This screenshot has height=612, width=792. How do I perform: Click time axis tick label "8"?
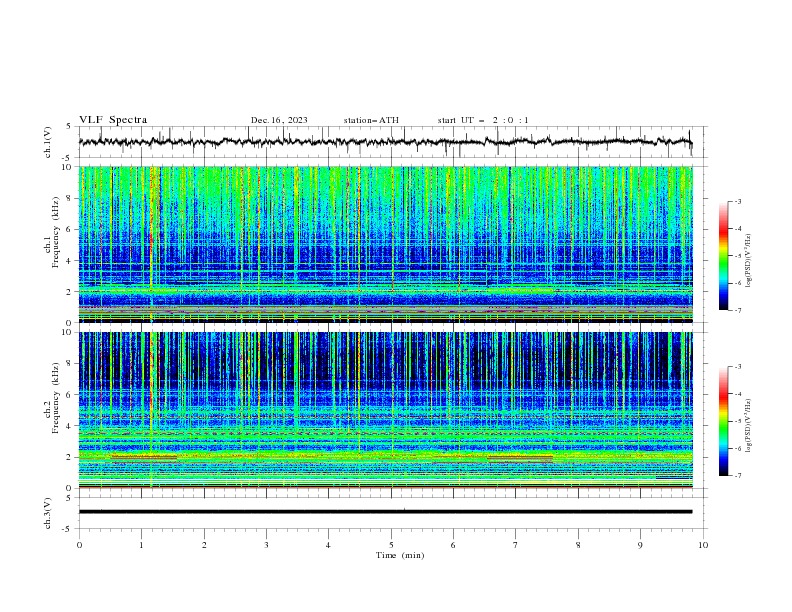coord(578,545)
